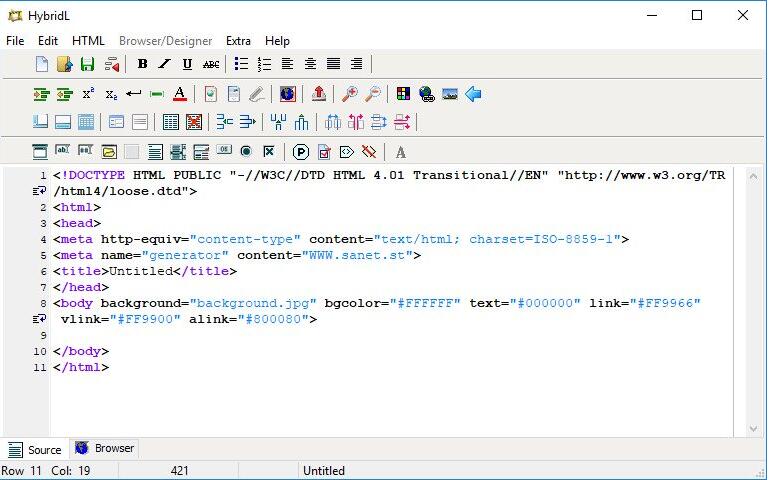Insert code tag <> icon
772x480 pixels.
click(347, 152)
